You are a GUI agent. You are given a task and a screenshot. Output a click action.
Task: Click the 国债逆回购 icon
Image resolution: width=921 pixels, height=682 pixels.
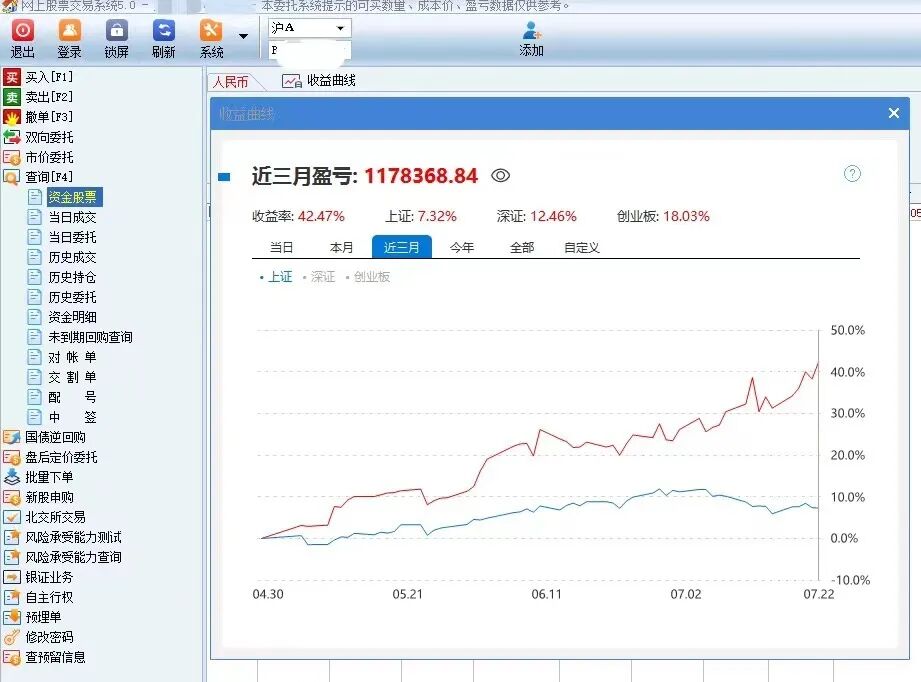click(12, 437)
